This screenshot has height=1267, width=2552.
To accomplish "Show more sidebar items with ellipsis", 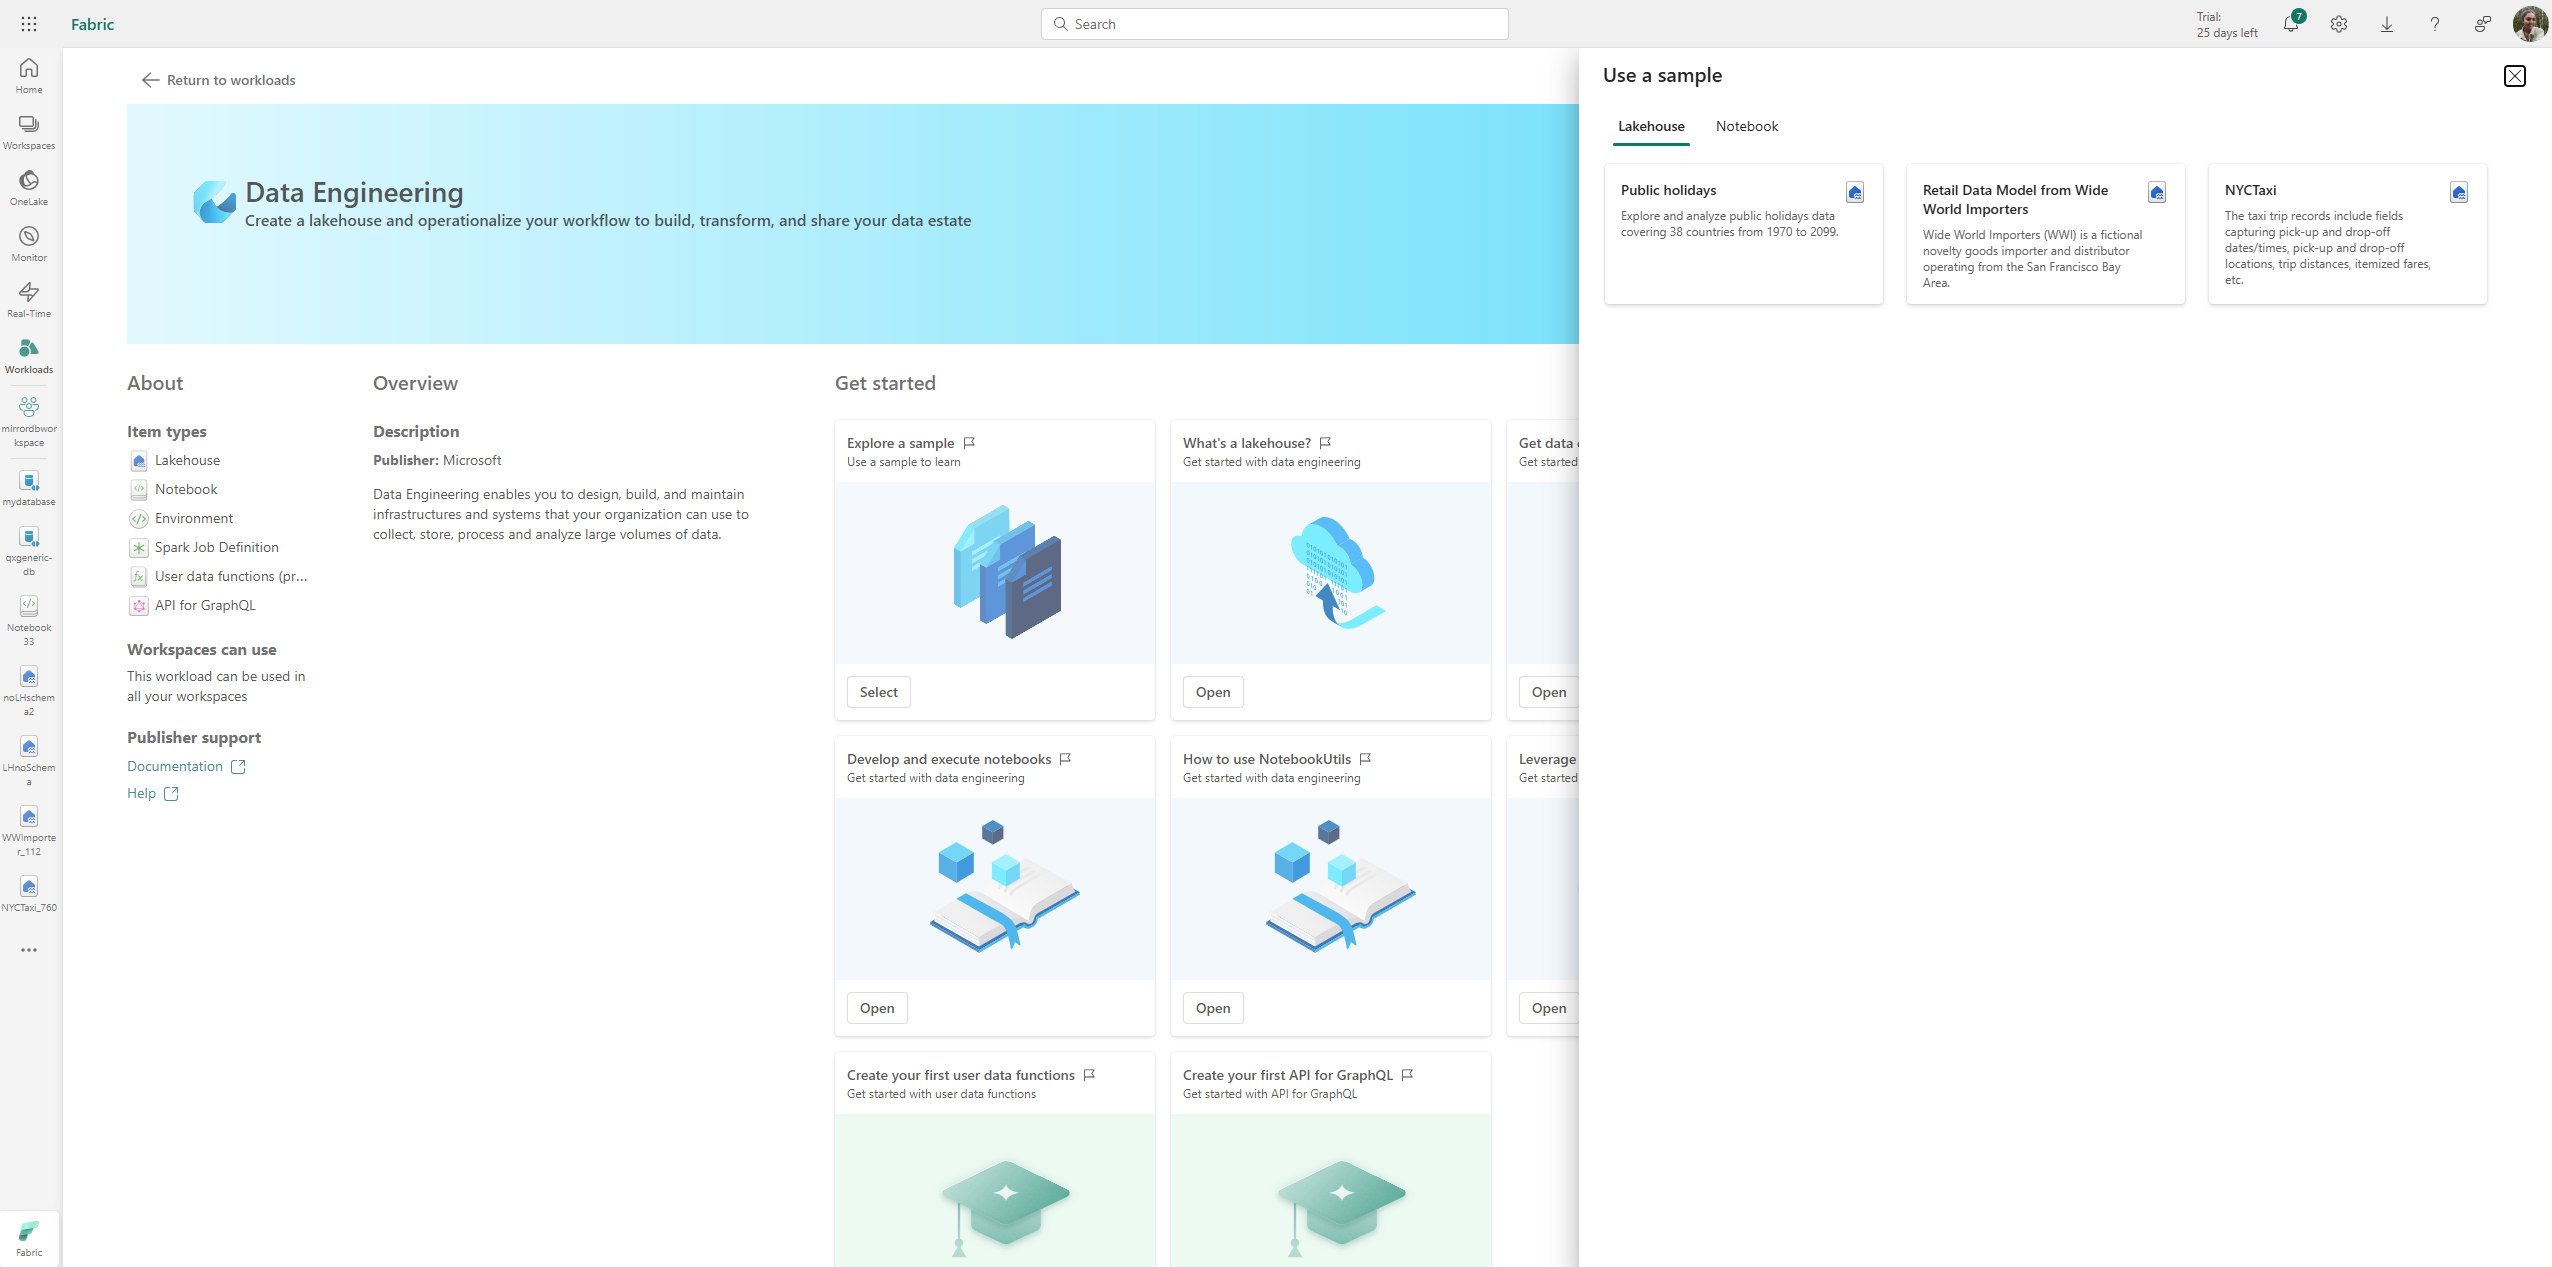I will [29, 950].
